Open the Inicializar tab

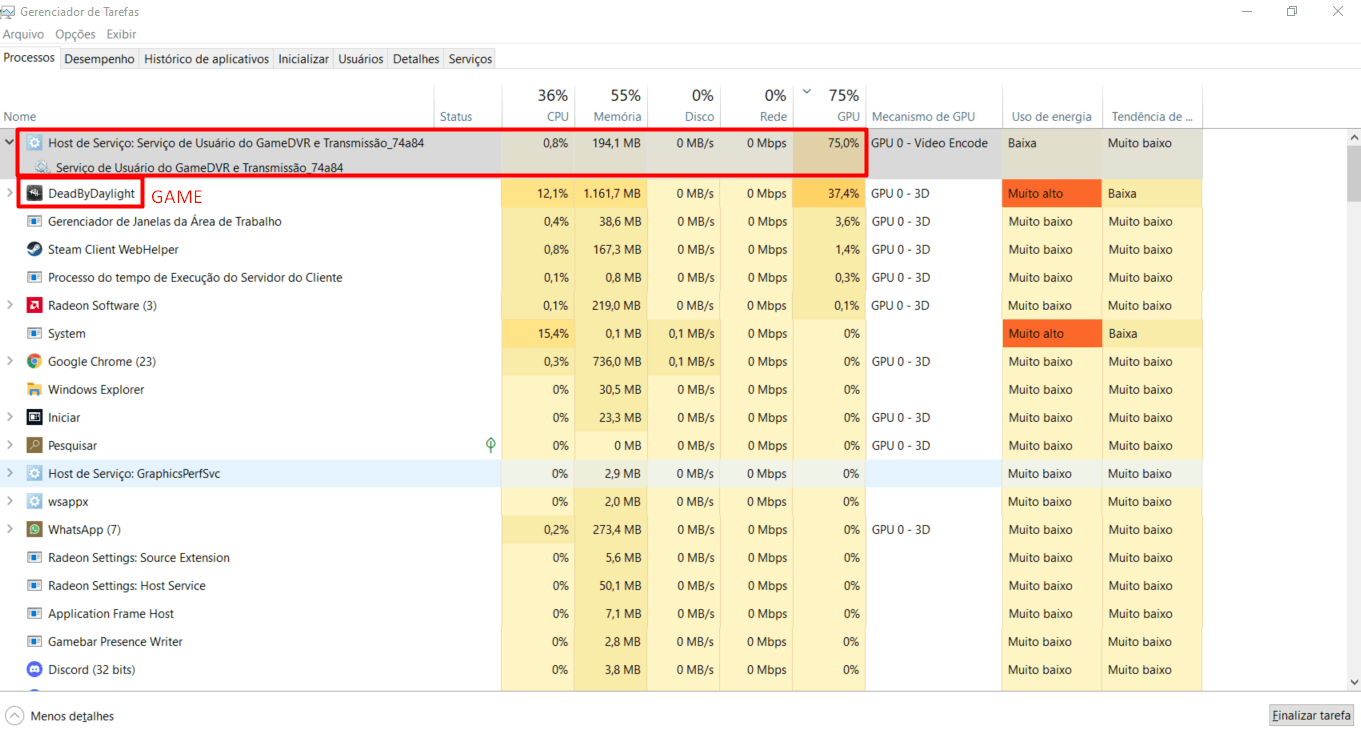coord(303,59)
